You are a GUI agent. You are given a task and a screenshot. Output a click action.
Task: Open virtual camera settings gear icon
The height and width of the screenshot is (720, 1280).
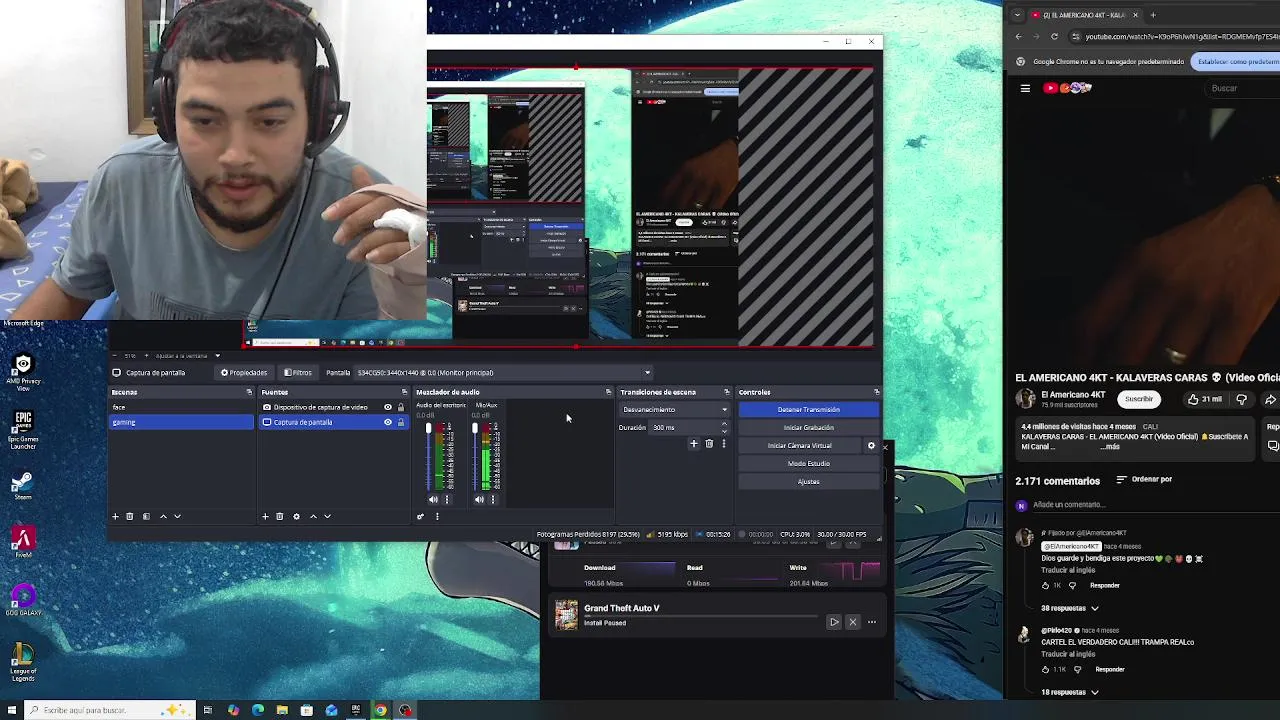point(871,446)
